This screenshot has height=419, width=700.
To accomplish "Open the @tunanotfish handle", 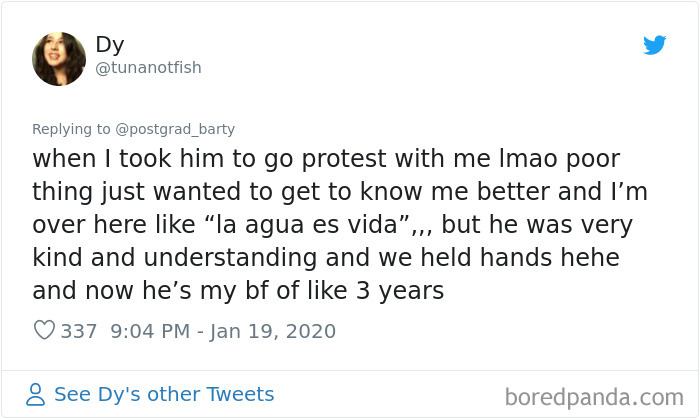I will [148, 68].
